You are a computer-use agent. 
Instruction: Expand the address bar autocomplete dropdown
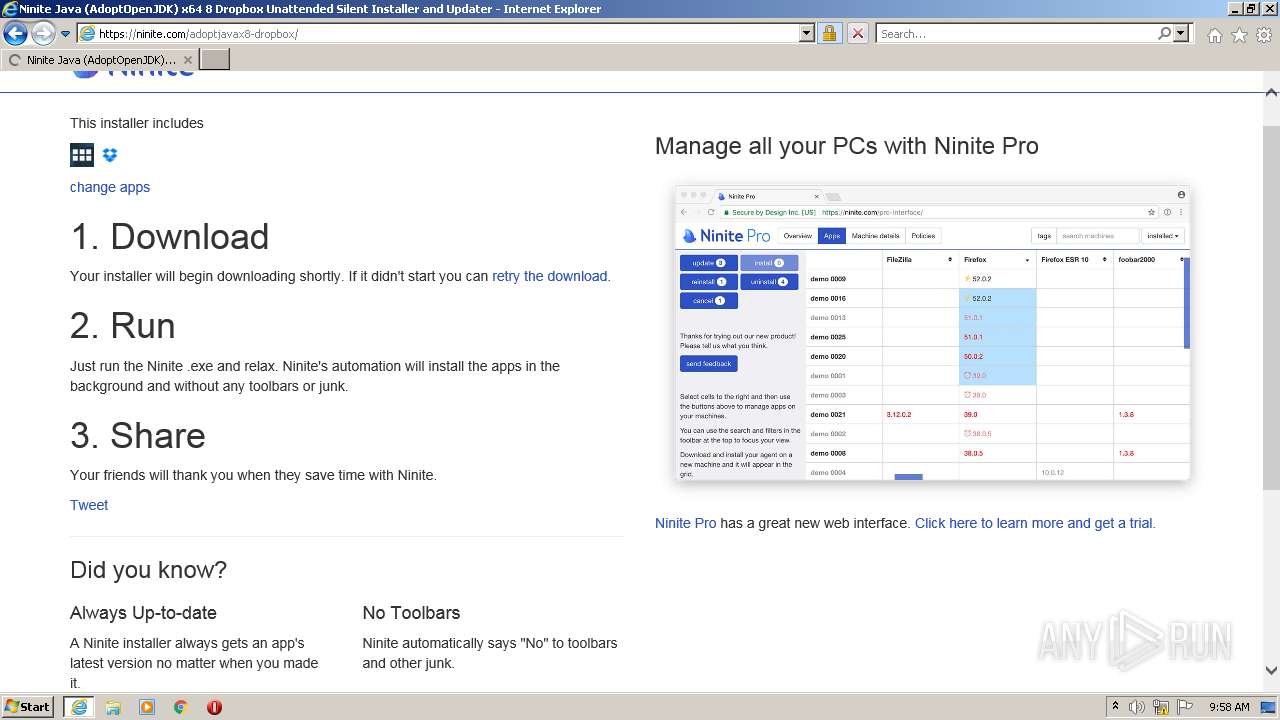tap(807, 33)
